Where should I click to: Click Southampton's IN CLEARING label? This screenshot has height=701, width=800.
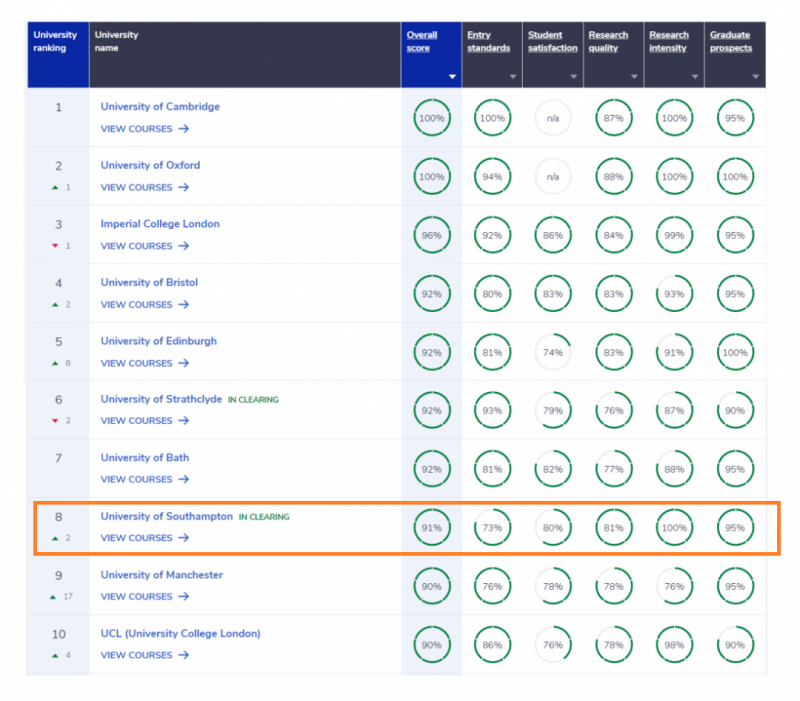coord(264,517)
